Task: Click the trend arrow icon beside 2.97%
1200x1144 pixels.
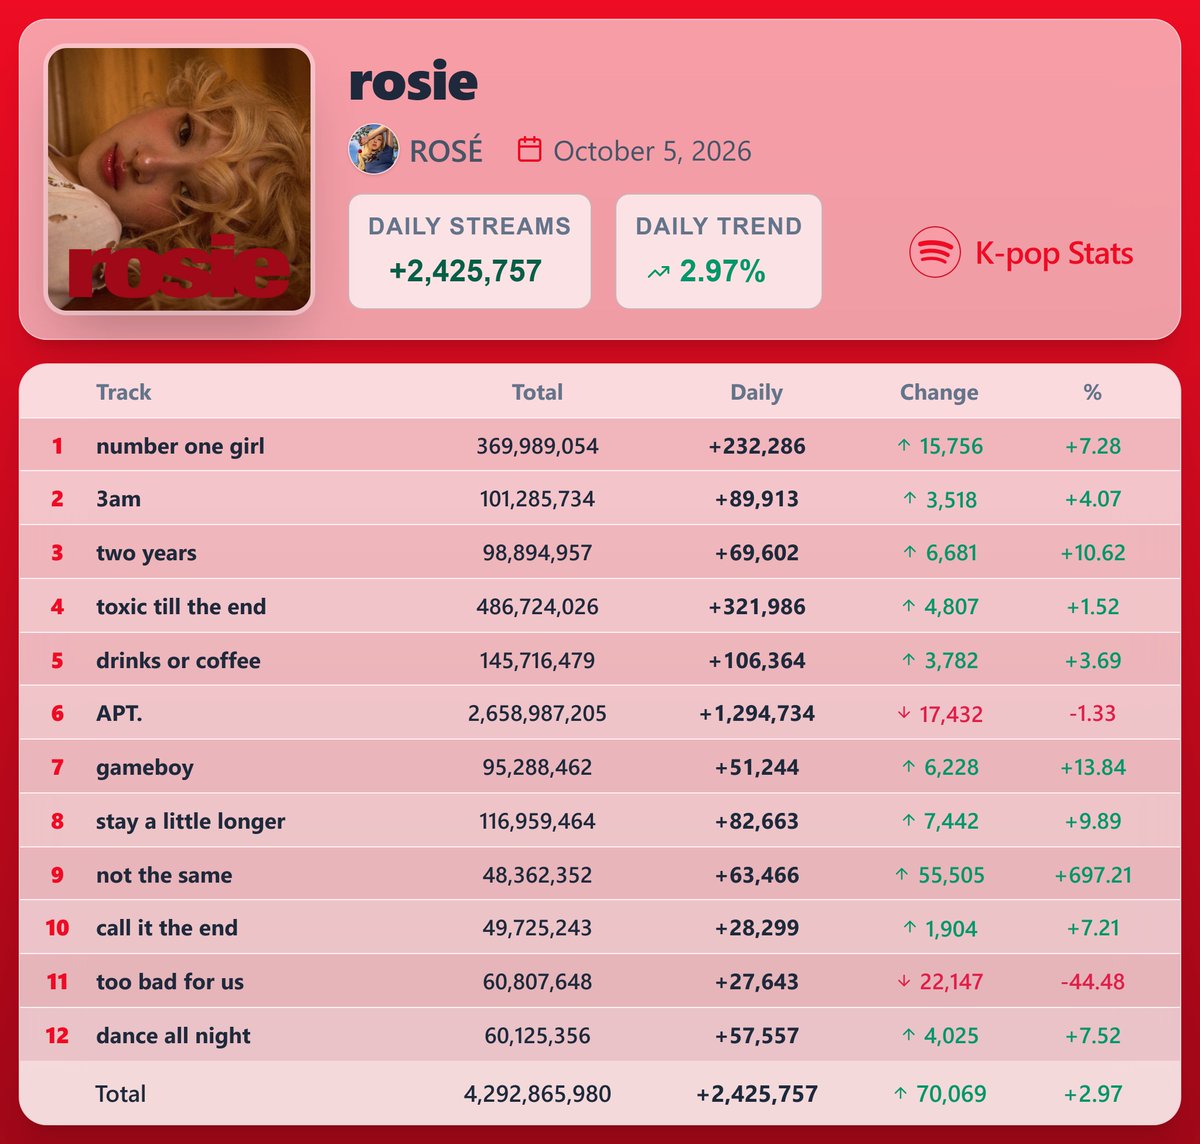Action: point(658,272)
